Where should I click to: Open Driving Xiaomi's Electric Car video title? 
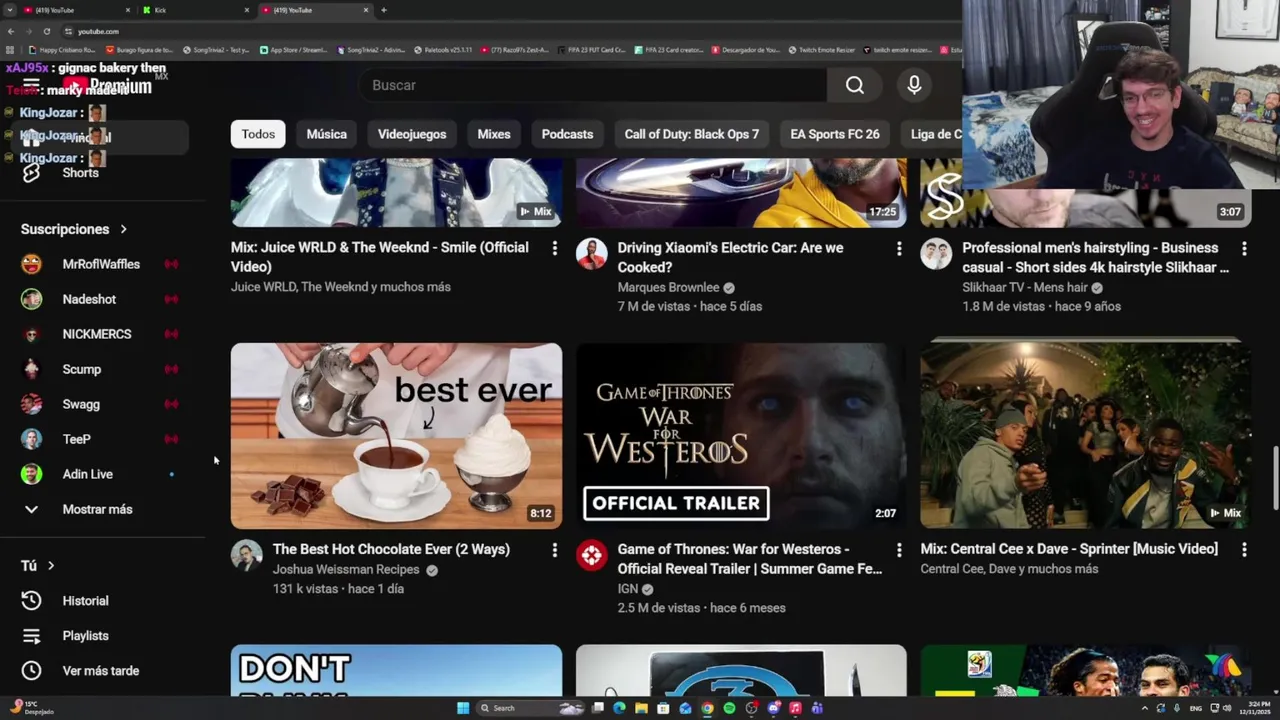[730, 257]
